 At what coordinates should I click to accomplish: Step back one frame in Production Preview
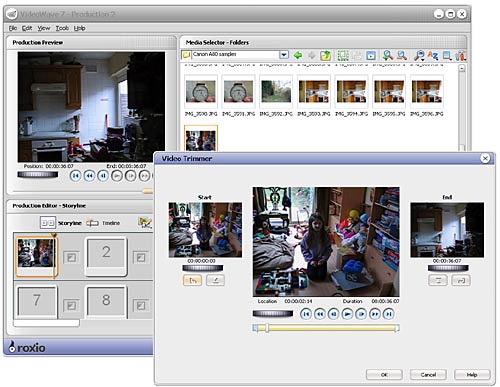click(103, 175)
